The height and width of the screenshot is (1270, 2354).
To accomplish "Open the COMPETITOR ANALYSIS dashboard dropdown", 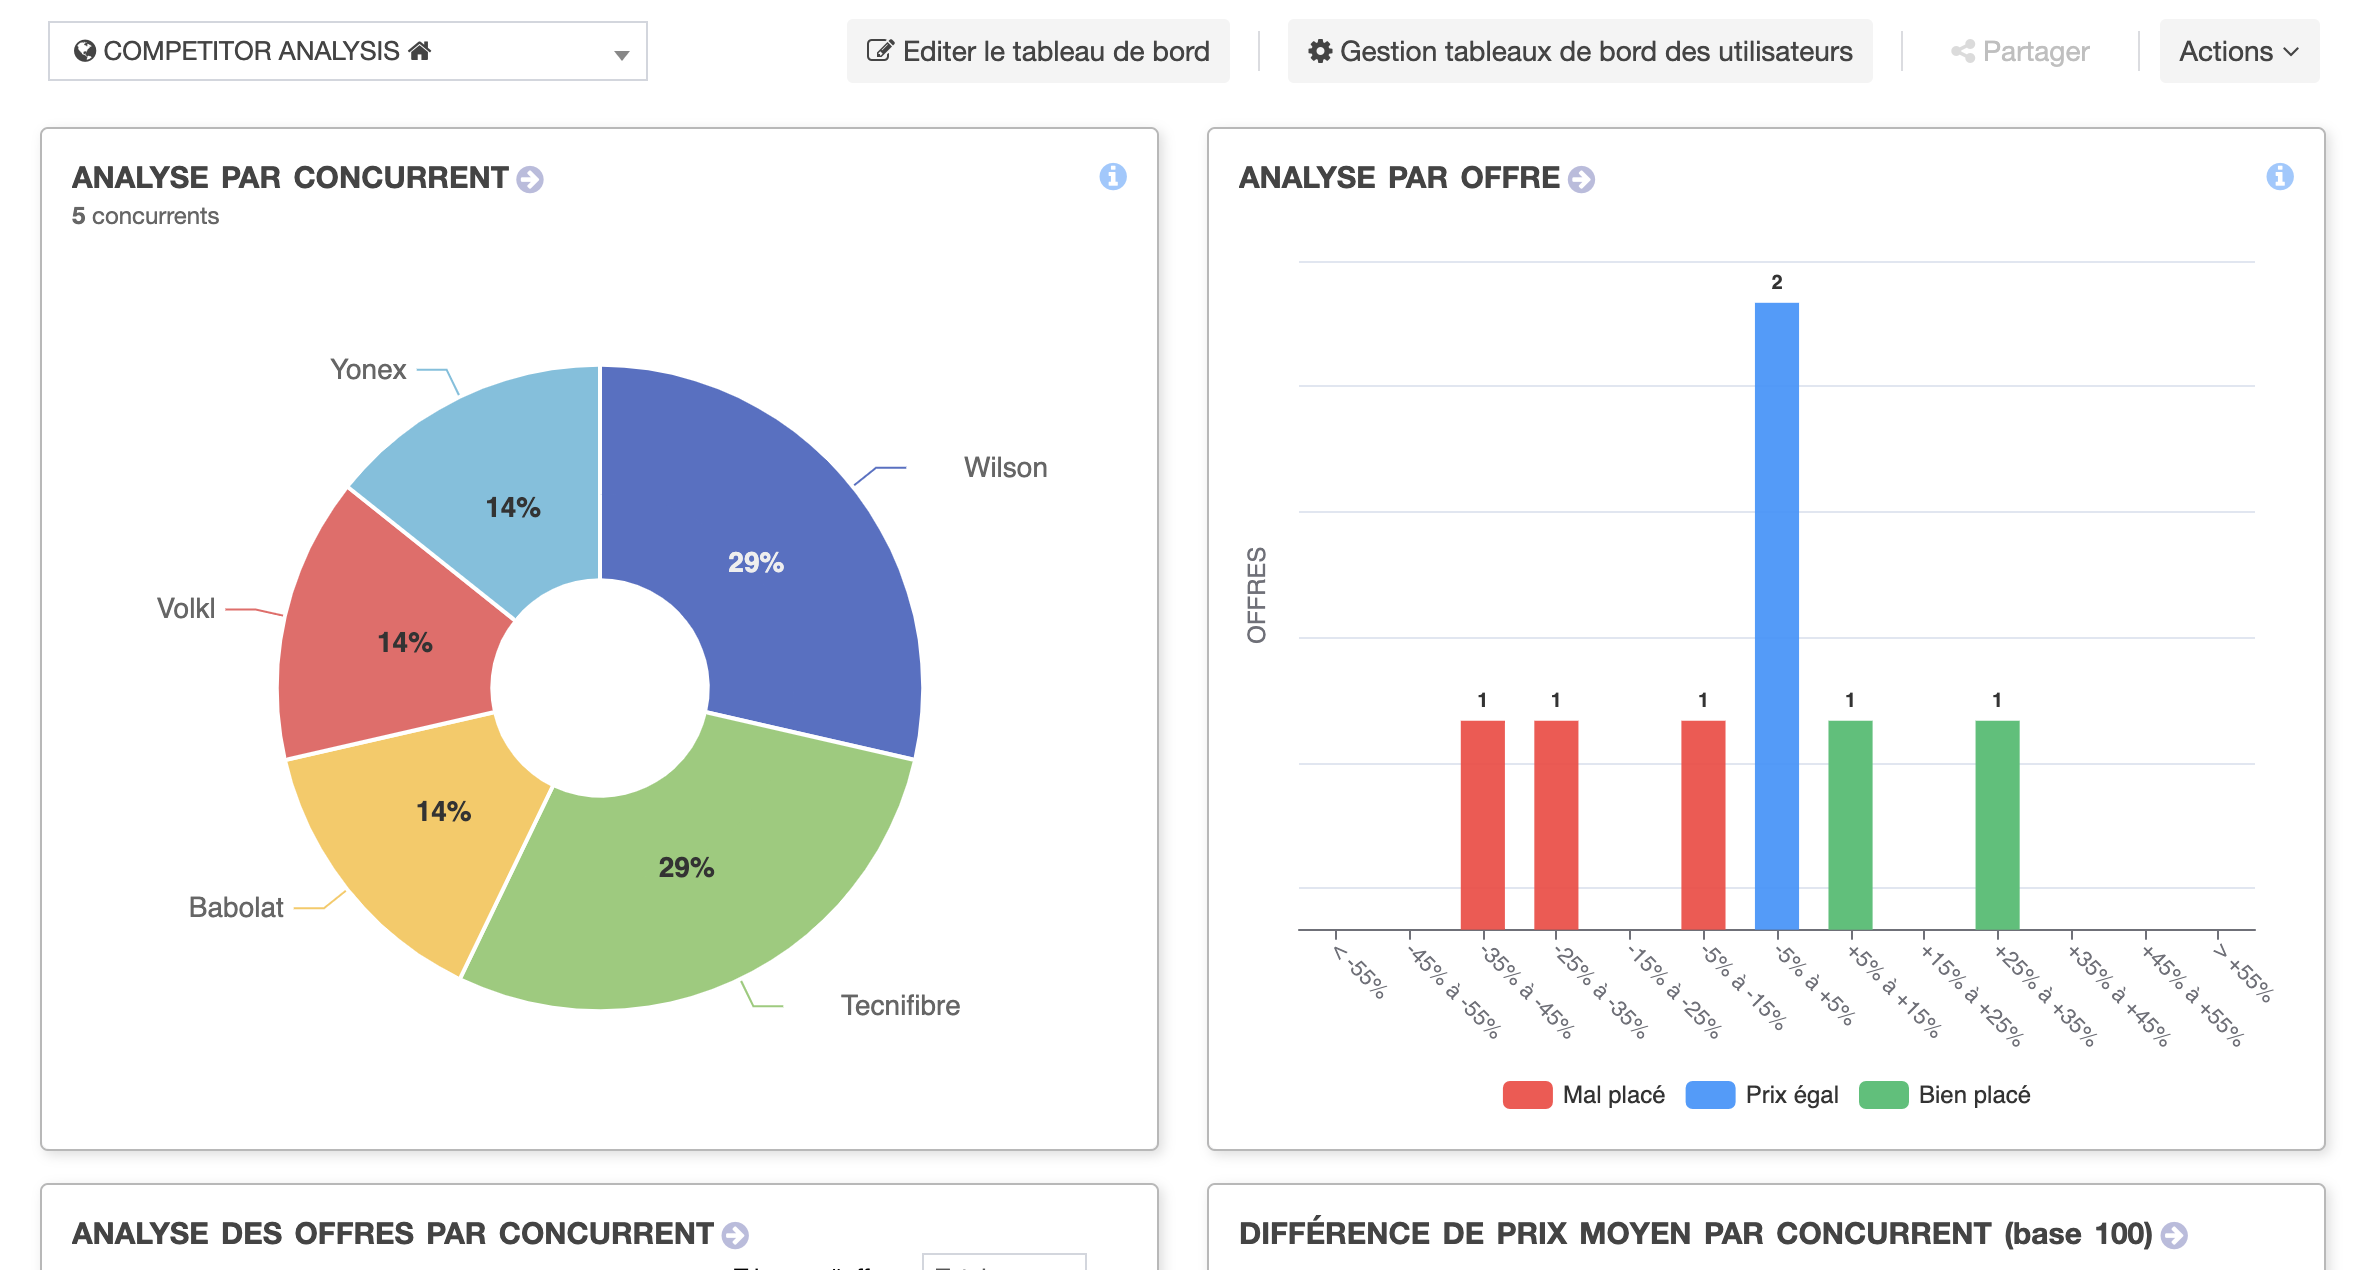I will click(x=347, y=51).
